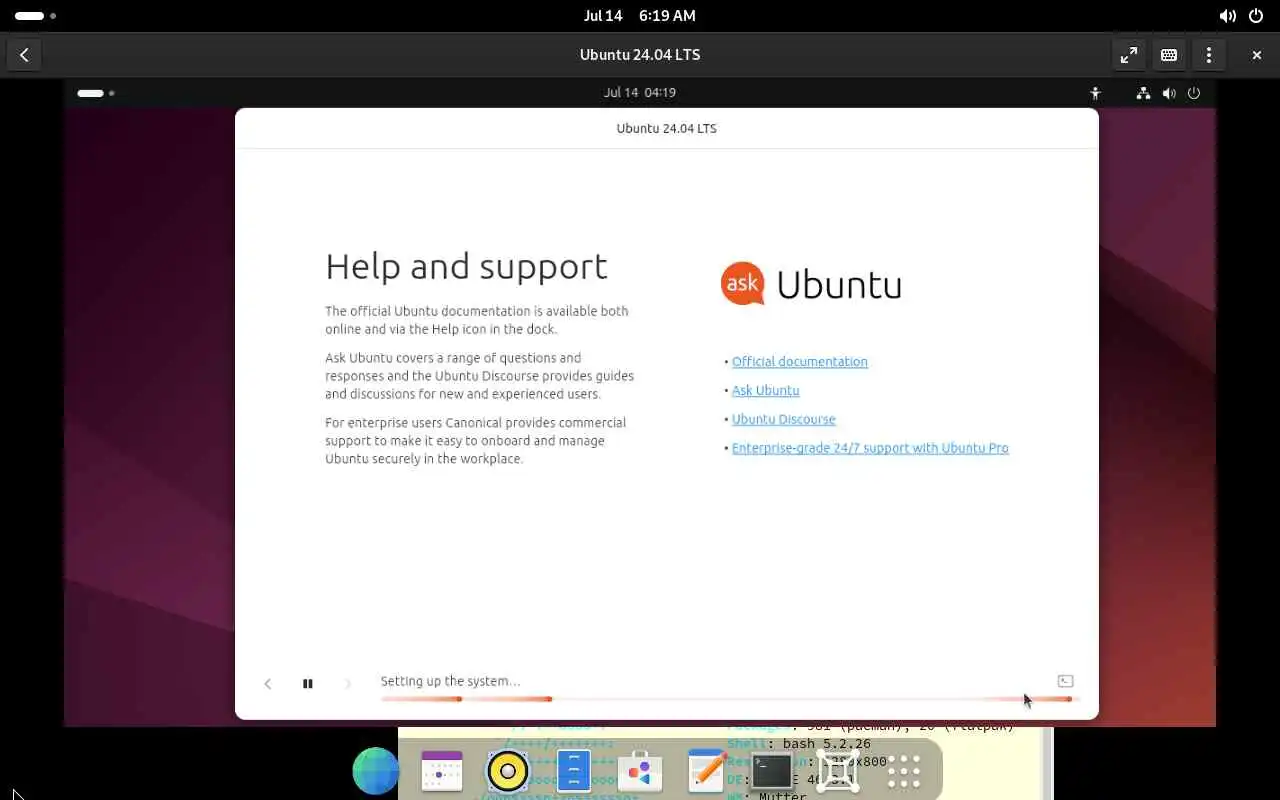Open the Text Editor in the dock
Screen dimensions: 1280x800
pos(706,771)
